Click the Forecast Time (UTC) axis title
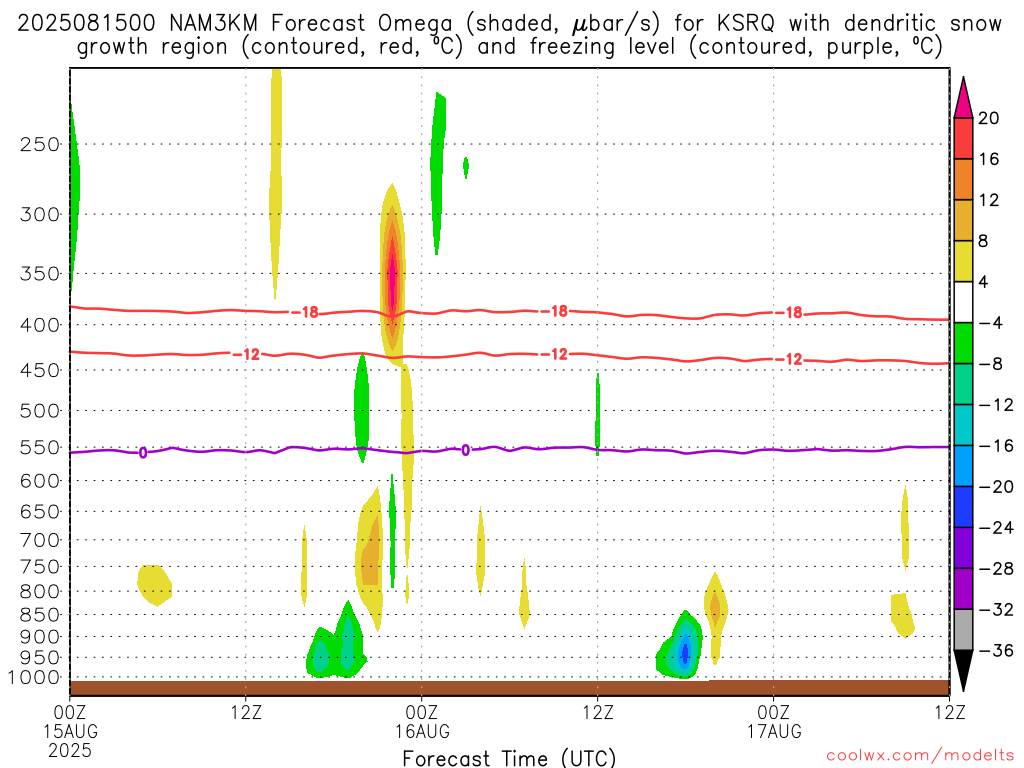The width and height of the screenshot is (1024, 768). [x=509, y=758]
